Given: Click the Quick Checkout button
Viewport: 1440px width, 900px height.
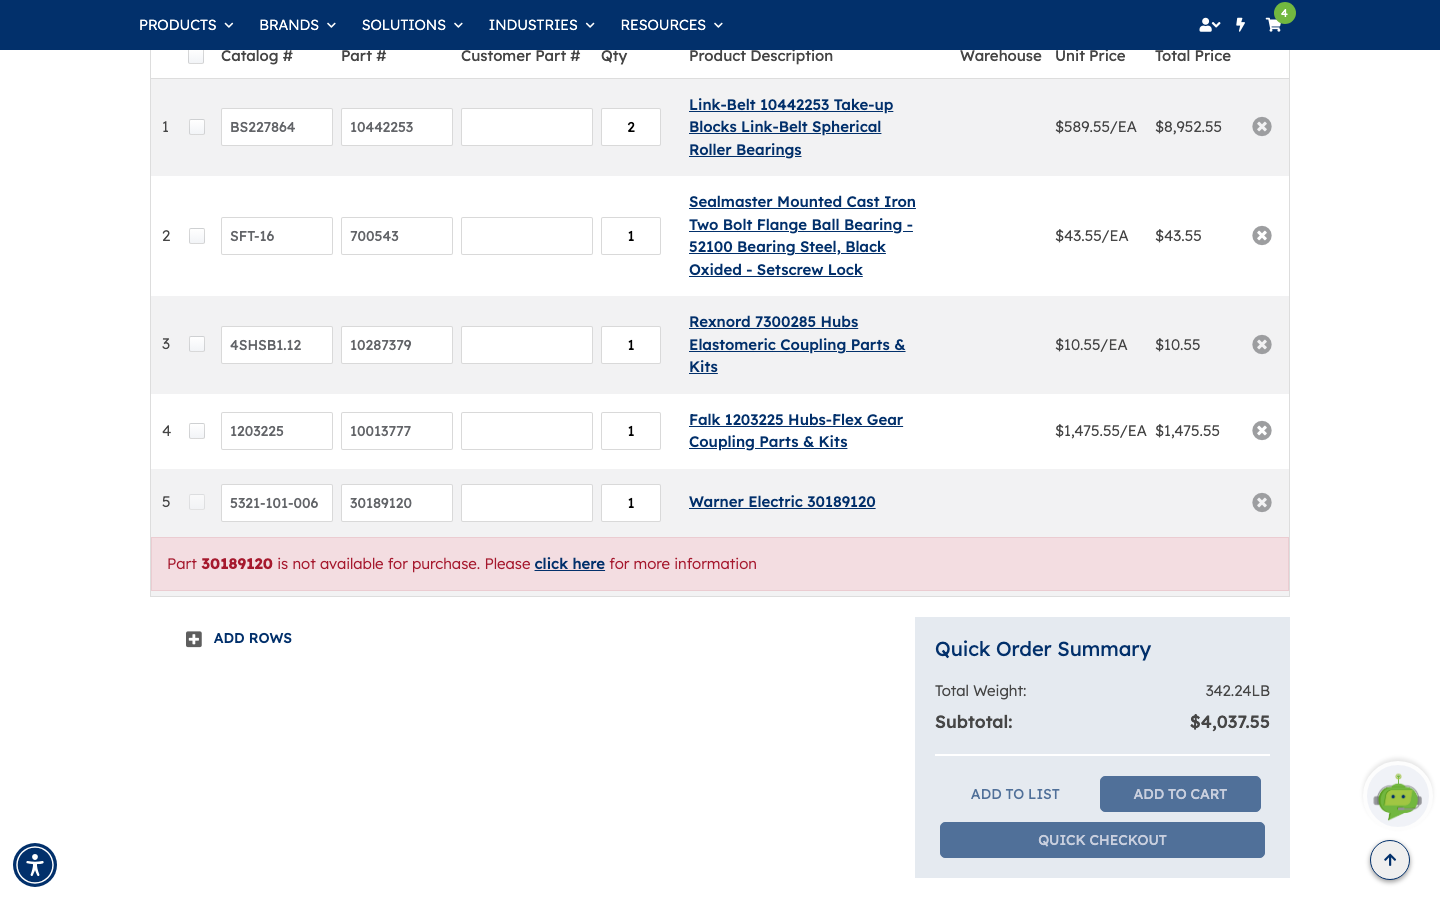Looking at the screenshot, I should pyautogui.click(x=1102, y=840).
